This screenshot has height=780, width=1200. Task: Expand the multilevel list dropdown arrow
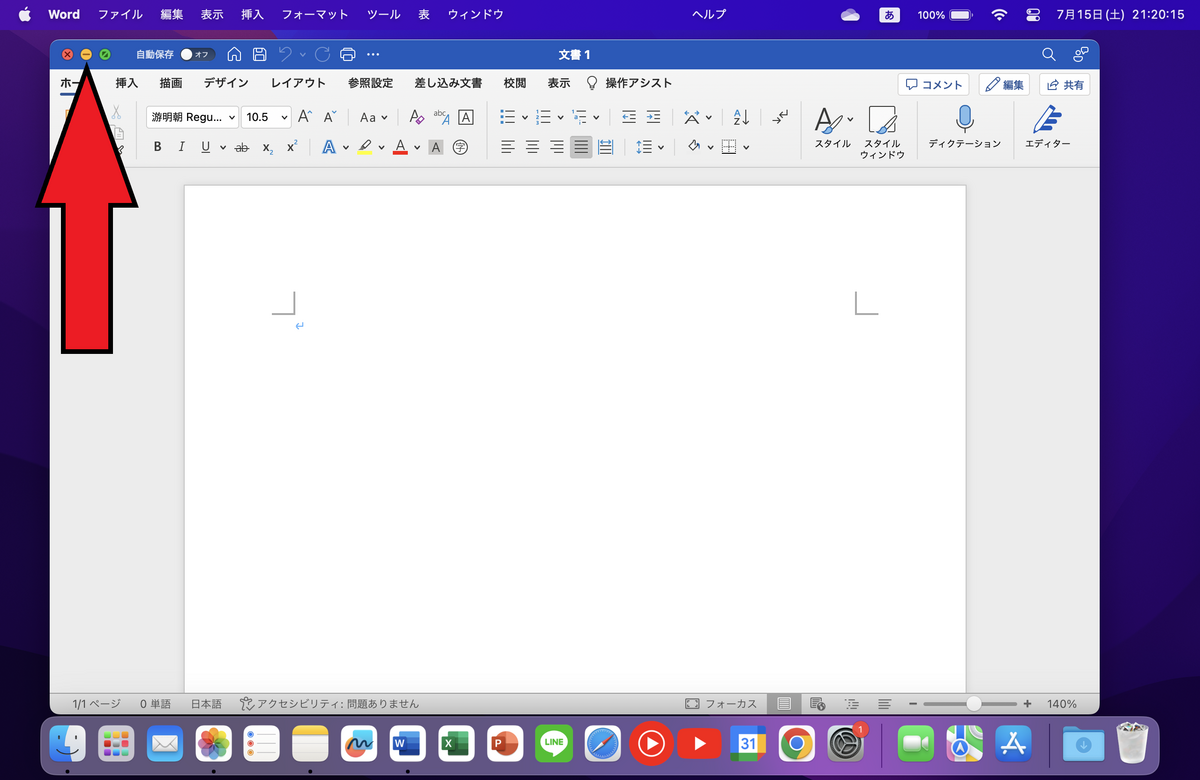pyautogui.click(x=596, y=117)
